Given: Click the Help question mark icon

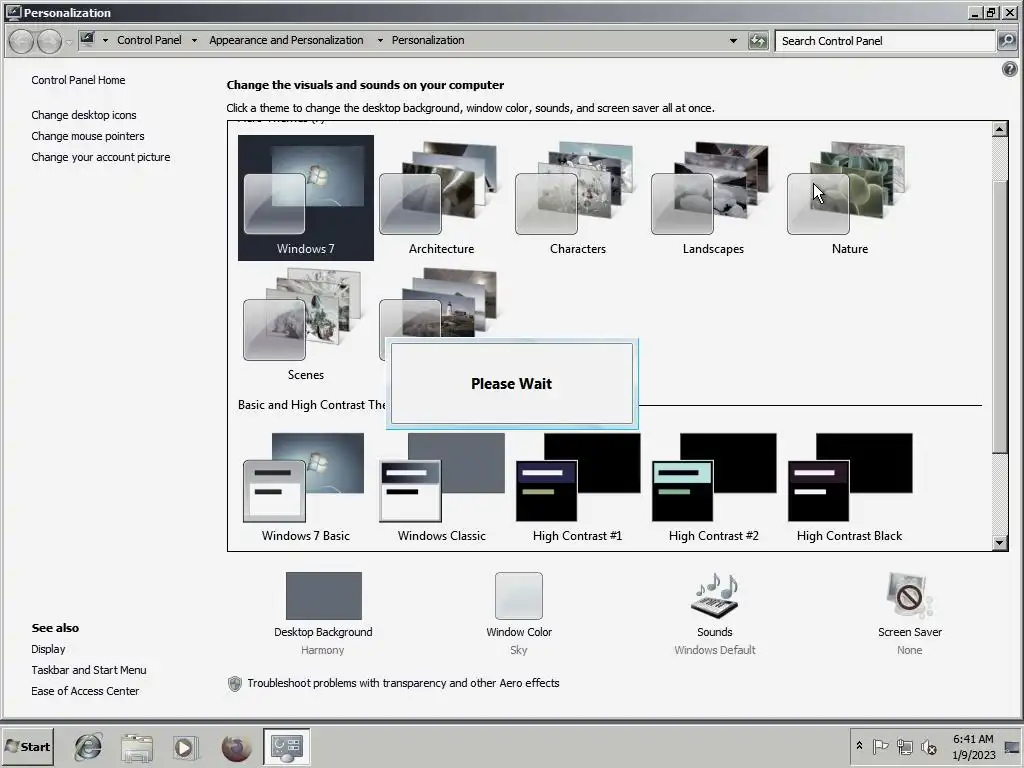Looking at the screenshot, I should pos(1009,69).
